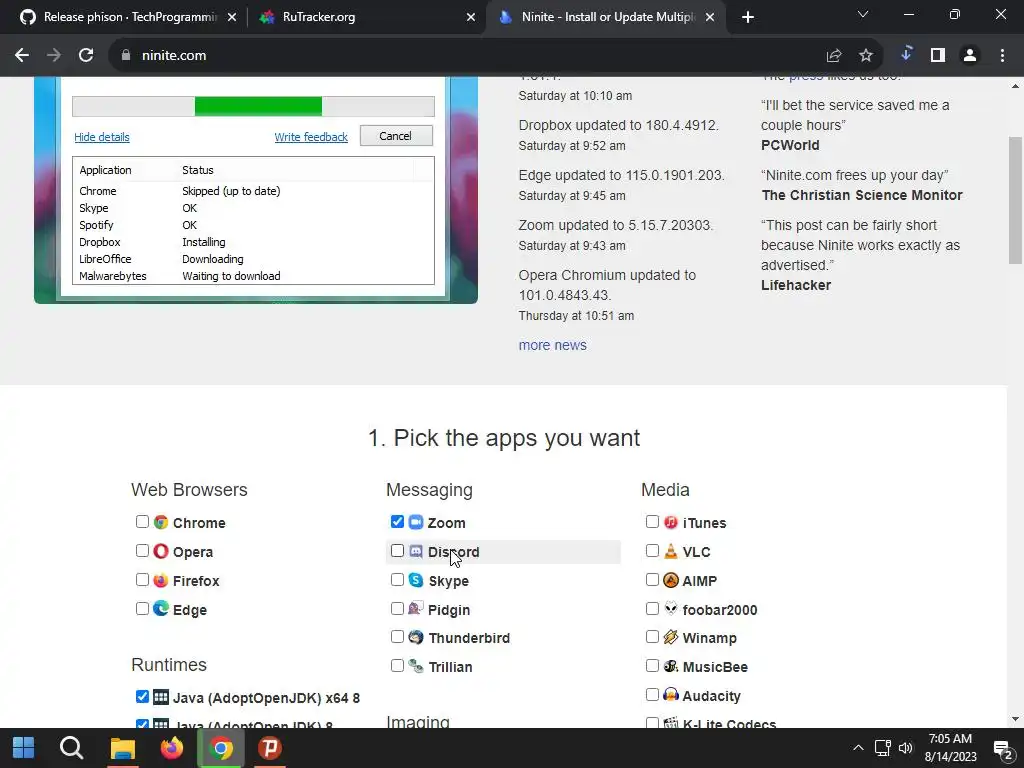Open Firefox from the taskbar
Image resolution: width=1024 pixels, height=768 pixels.
[172, 748]
